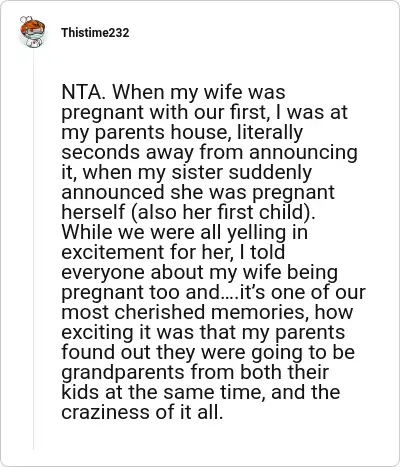Click the final line 'craziness of it all.'
This screenshot has height=467, width=400.
[142, 412]
